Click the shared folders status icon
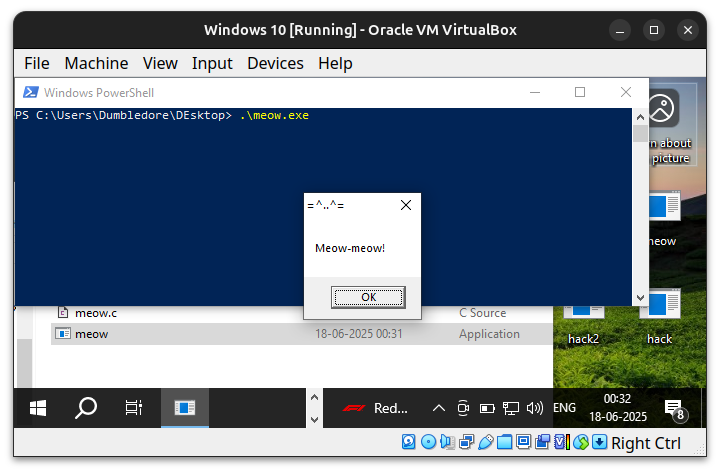This screenshot has width=720, height=473. click(x=504, y=442)
